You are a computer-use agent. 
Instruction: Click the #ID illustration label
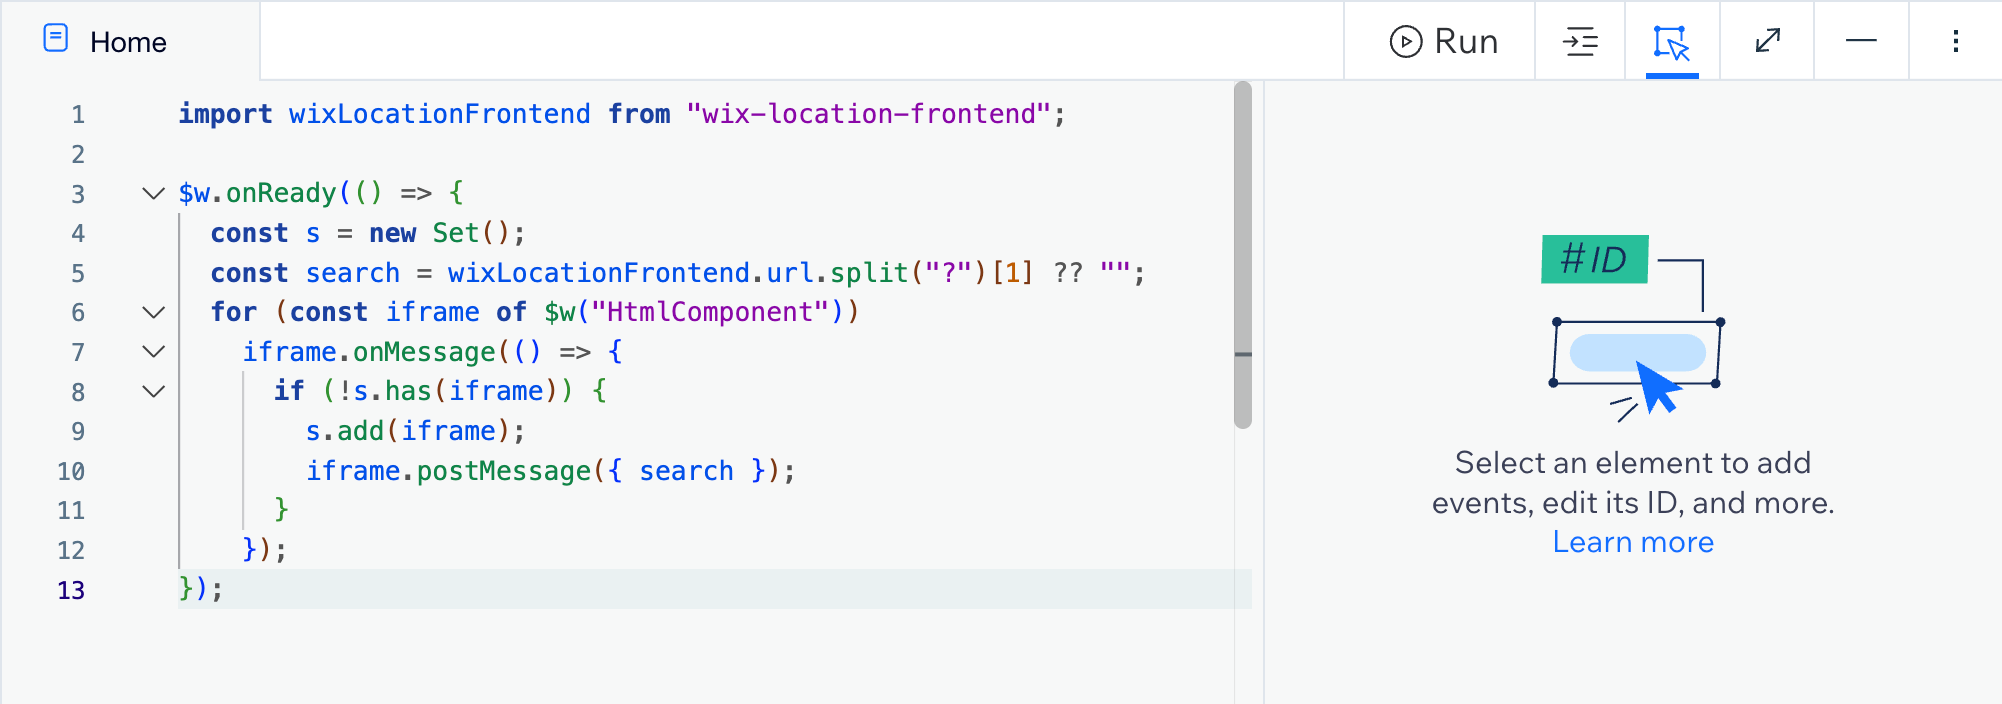point(1594,259)
